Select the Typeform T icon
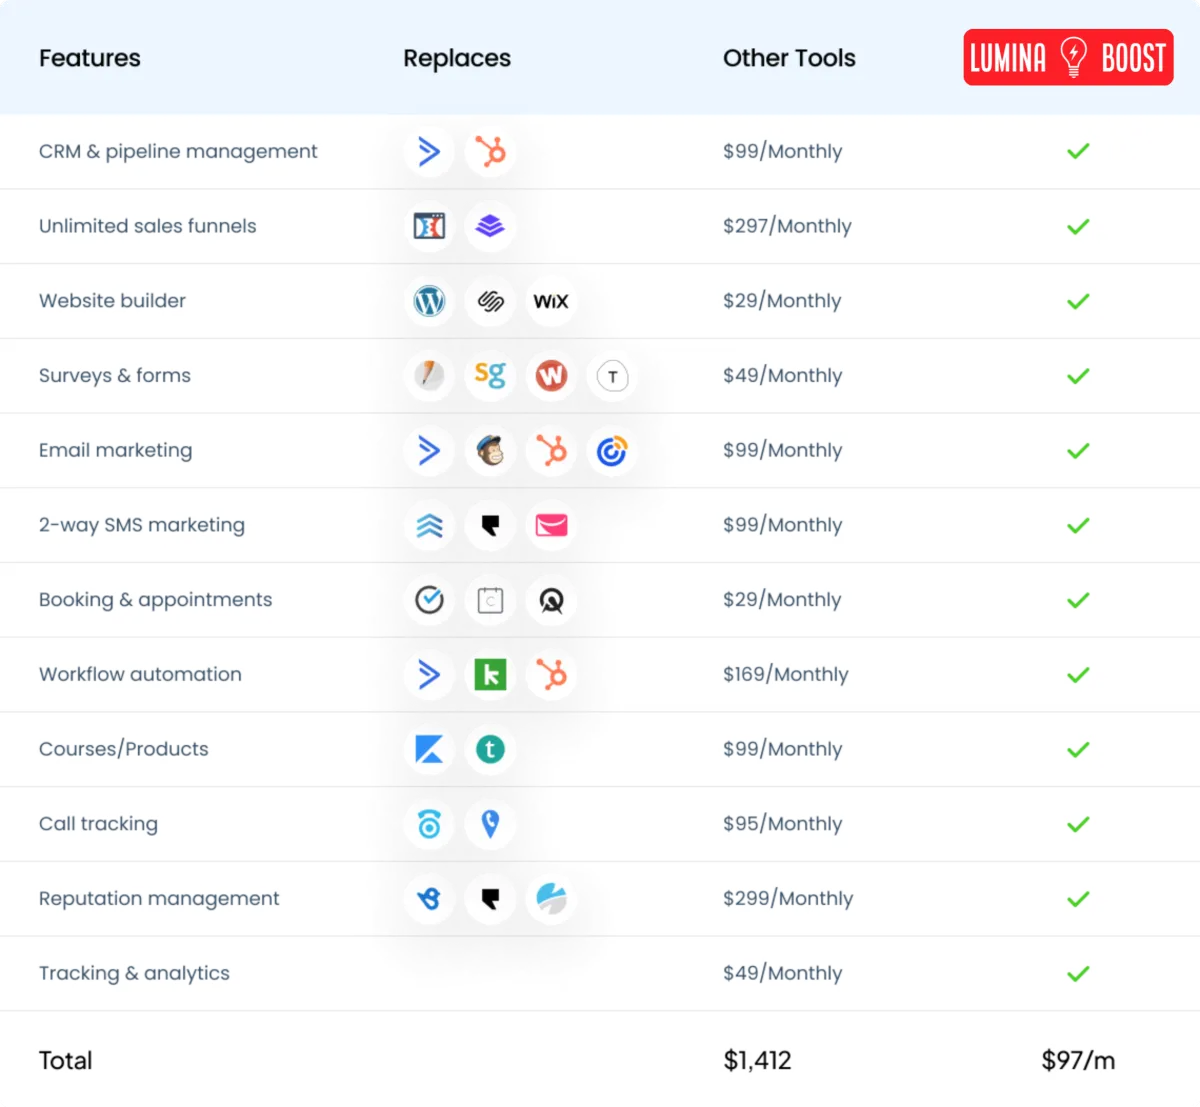This screenshot has width=1200, height=1107. [612, 376]
